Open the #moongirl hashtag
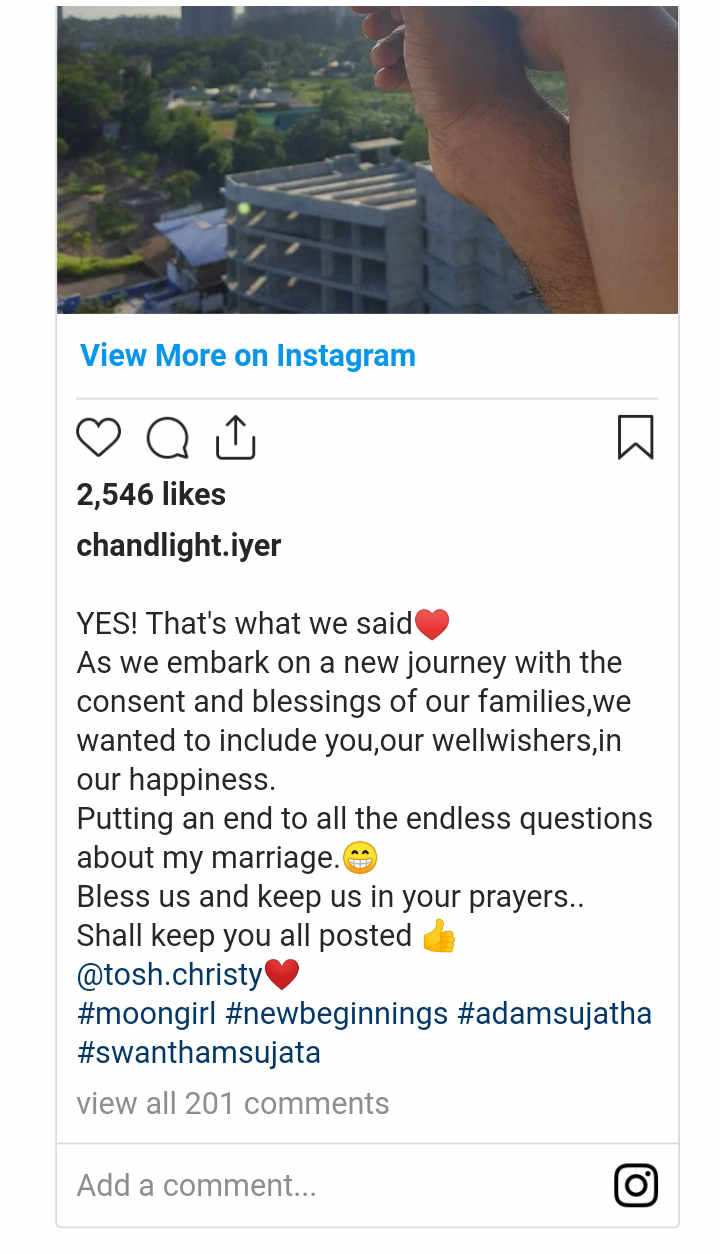720x1254 pixels. point(146,1013)
